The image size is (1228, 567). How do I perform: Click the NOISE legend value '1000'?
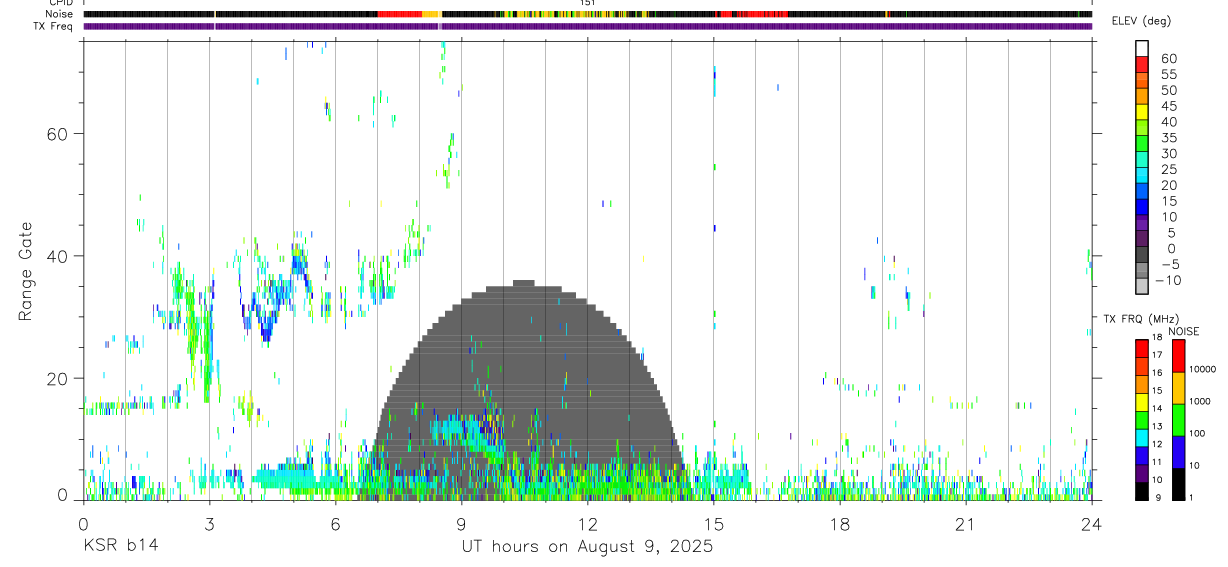(x=1201, y=402)
